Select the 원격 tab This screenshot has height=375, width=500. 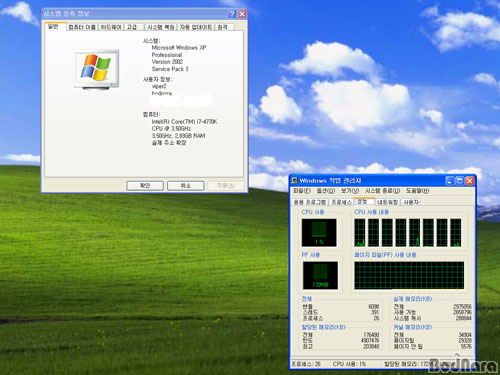click(223, 27)
